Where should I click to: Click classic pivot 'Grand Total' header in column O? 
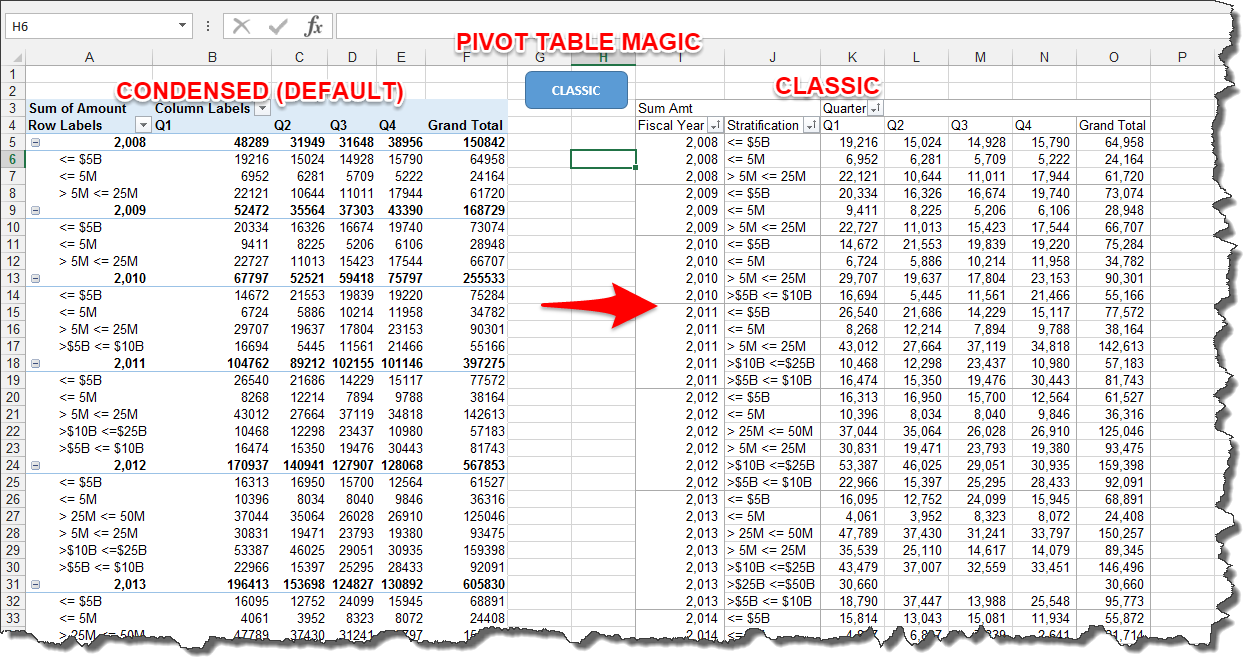coord(1113,125)
